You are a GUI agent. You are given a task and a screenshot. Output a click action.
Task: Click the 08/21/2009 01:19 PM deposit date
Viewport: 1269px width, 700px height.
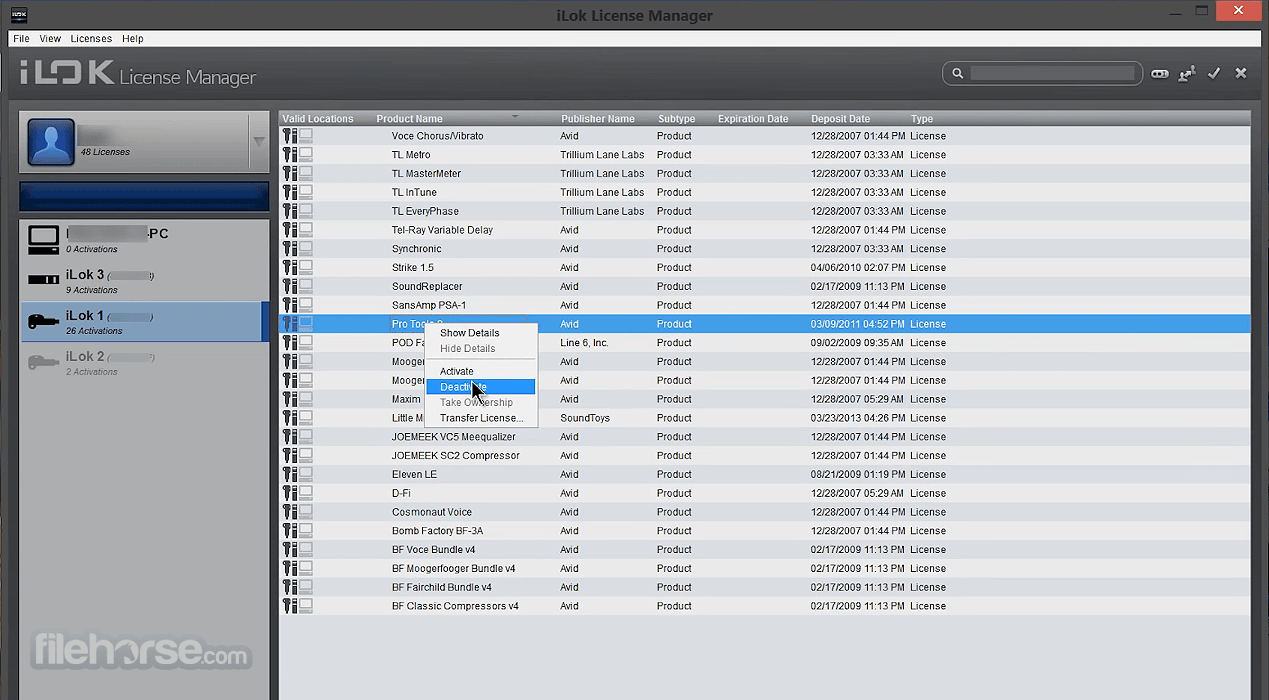857,475
